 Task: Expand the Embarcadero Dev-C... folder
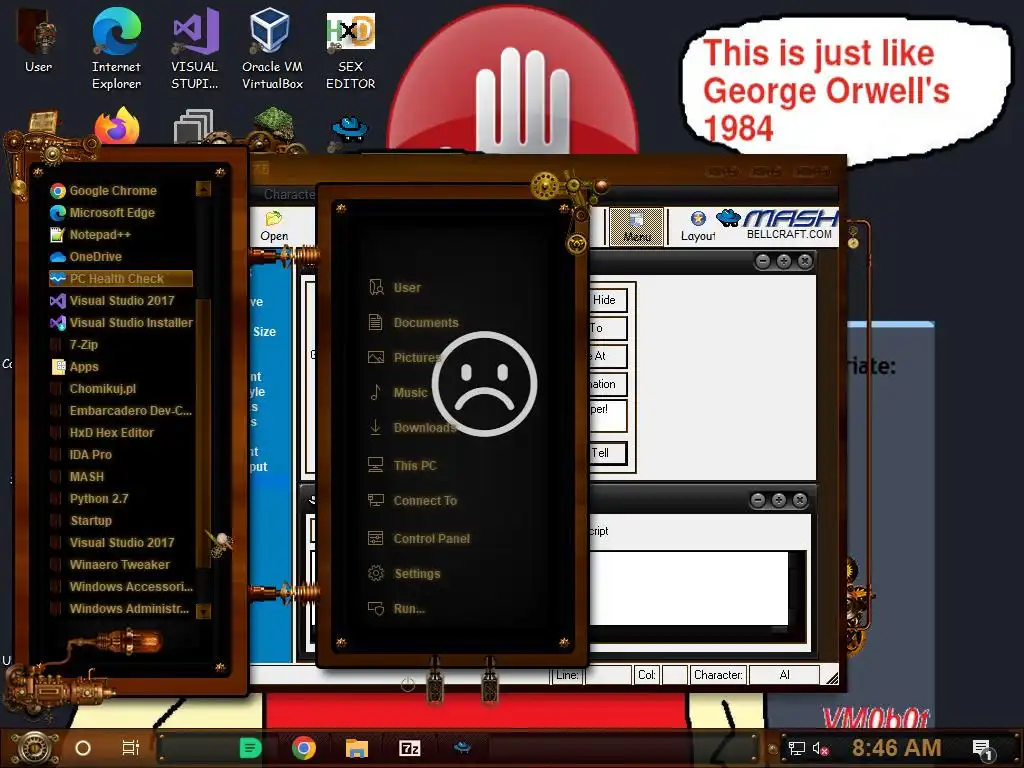coord(121,411)
